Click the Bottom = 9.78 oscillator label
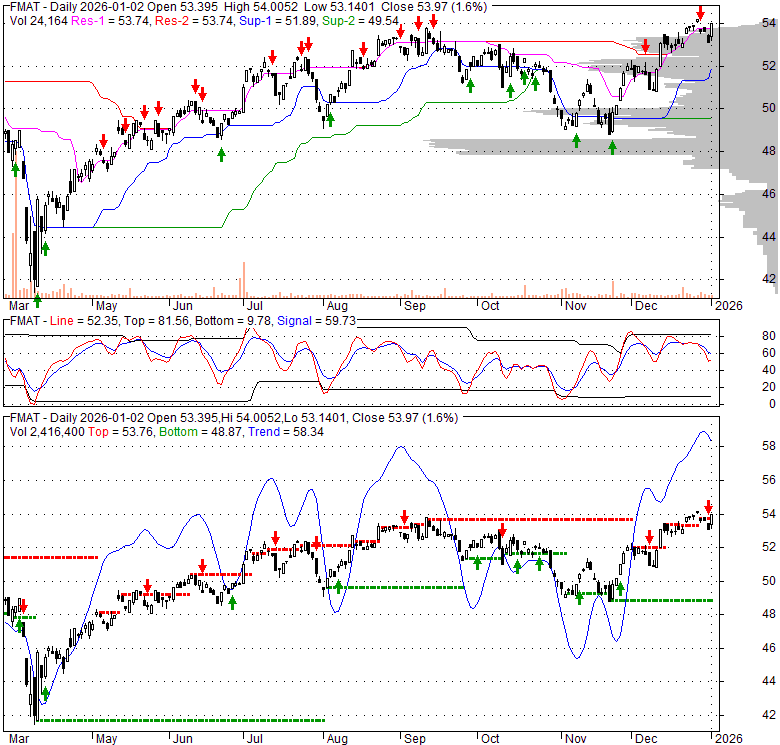Image resolution: width=780 pixels, height=745 pixels. (x=233, y=321)
